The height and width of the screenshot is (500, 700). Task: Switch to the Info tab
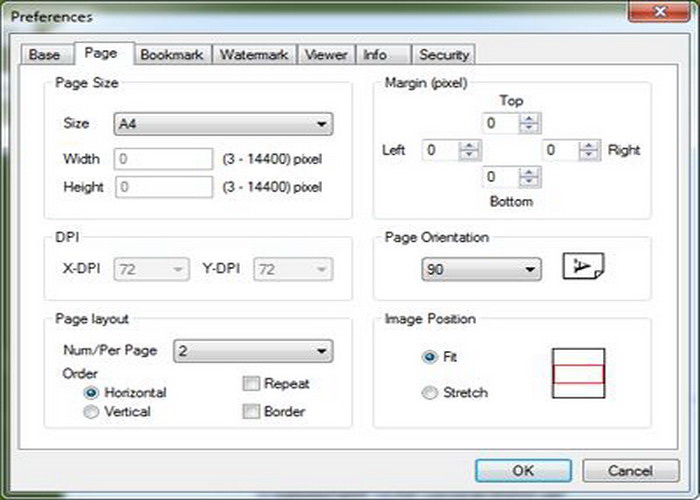pyautogui.click(x=383, y=55)
